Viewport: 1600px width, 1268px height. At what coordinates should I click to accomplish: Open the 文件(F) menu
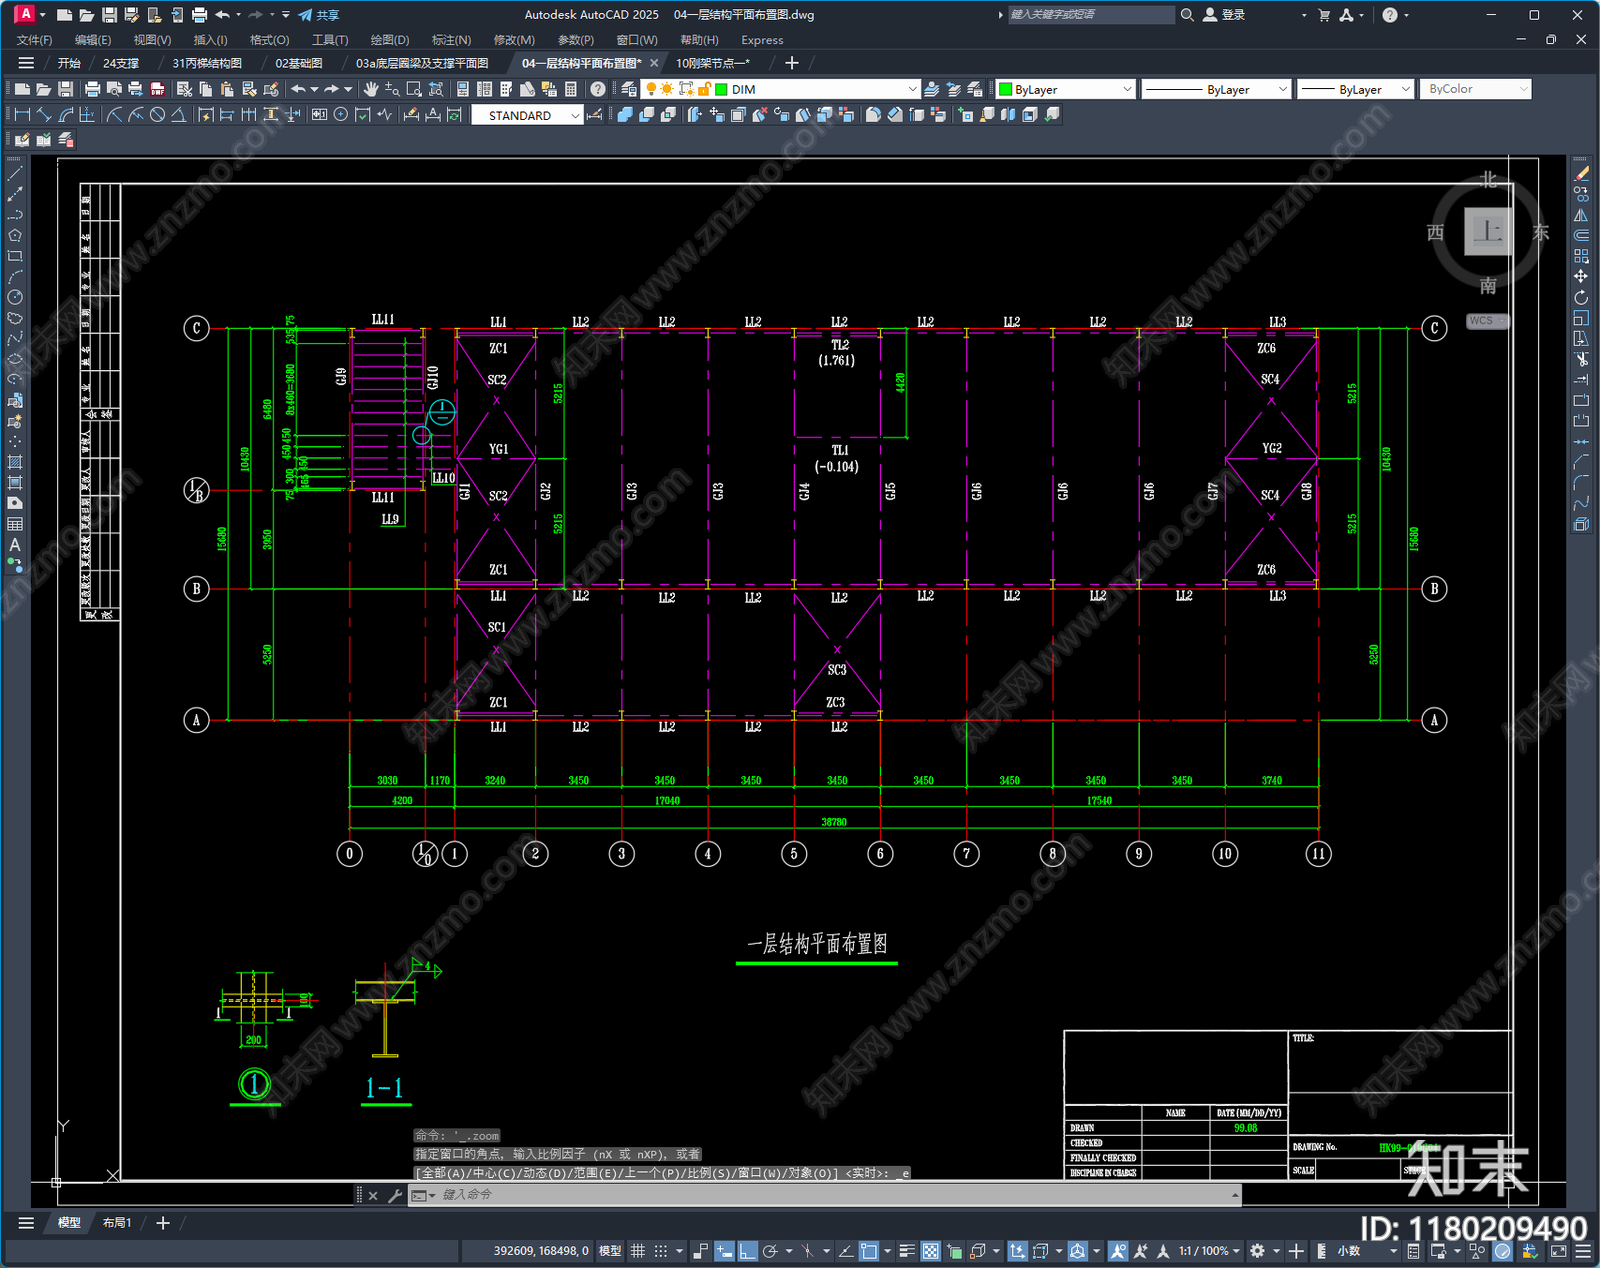coord(34,40)
